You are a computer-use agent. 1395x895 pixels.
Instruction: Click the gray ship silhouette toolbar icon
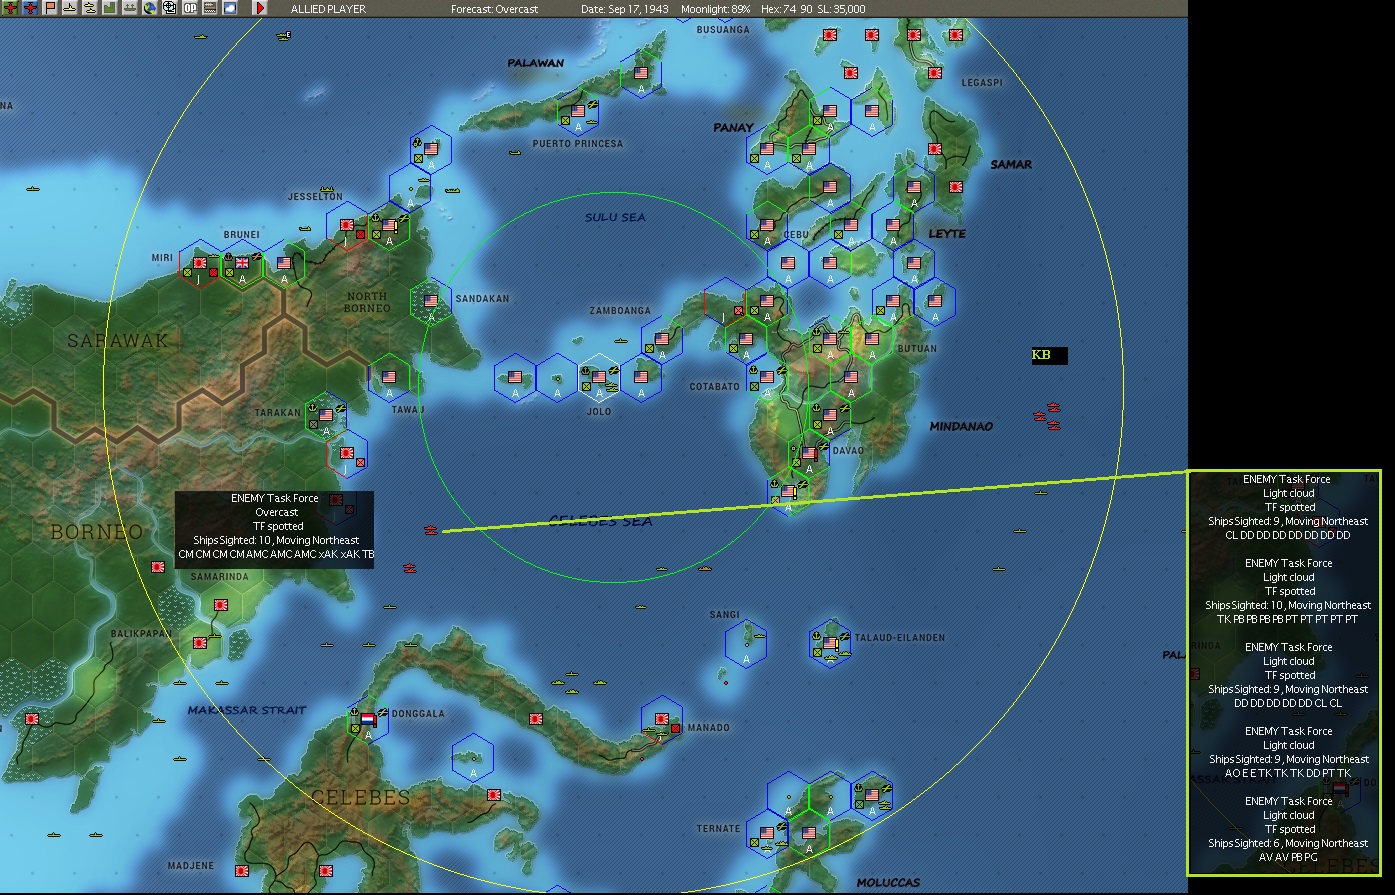point(129,8)
